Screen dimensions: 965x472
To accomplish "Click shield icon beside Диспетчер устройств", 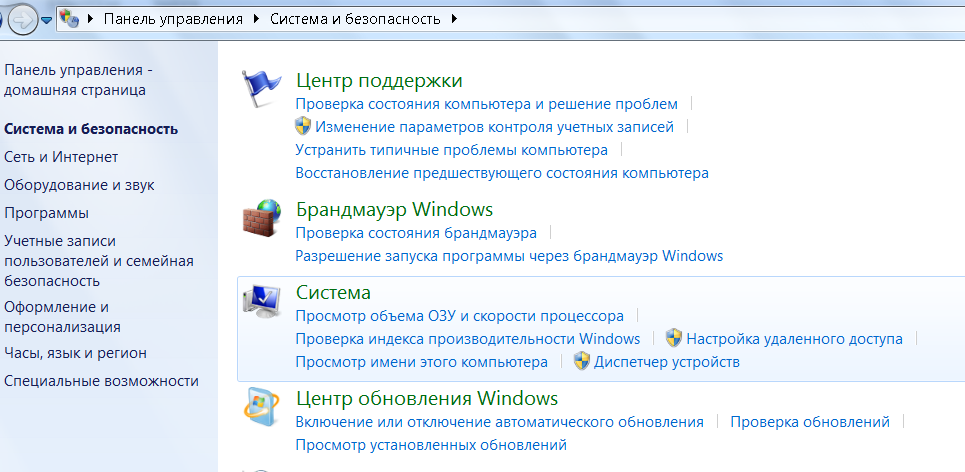I will pos(582,361).
